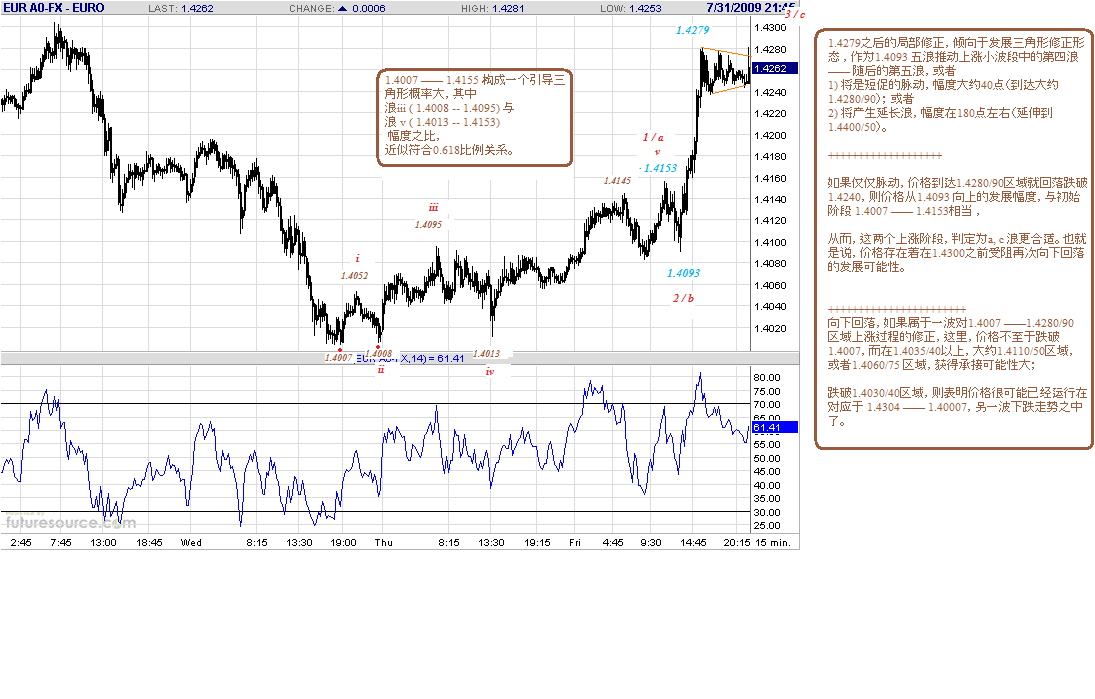The height and width of the screenshot is (699, 1095).
Task: Click the 1.4300 price axis label
Action: pos(770,27)
